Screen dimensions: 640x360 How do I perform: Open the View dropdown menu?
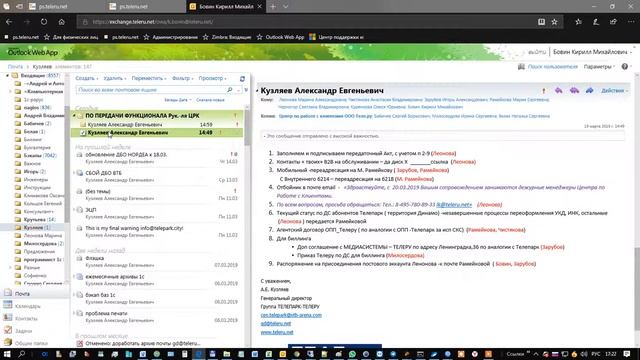click(x=212, y=78)
